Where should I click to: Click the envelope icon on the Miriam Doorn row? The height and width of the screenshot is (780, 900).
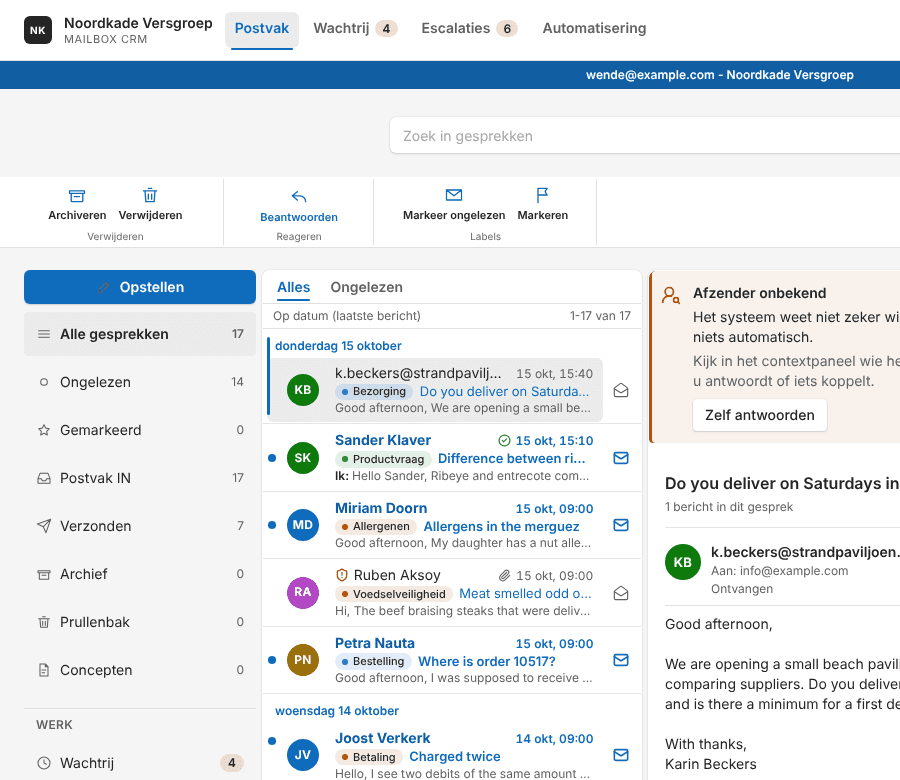click(620, 525)
